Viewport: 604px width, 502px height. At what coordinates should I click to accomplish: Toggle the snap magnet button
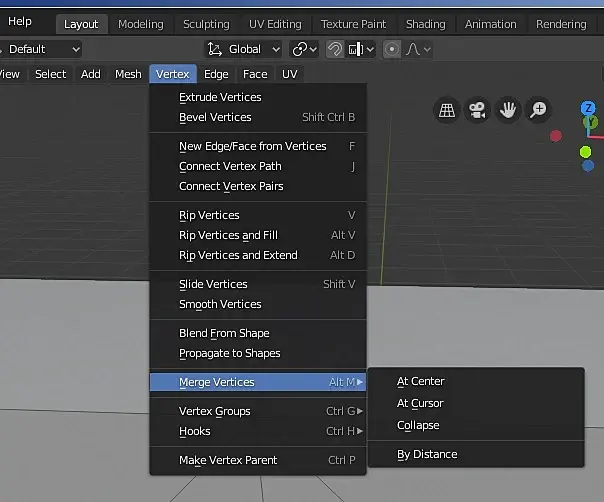coord(335,49)
